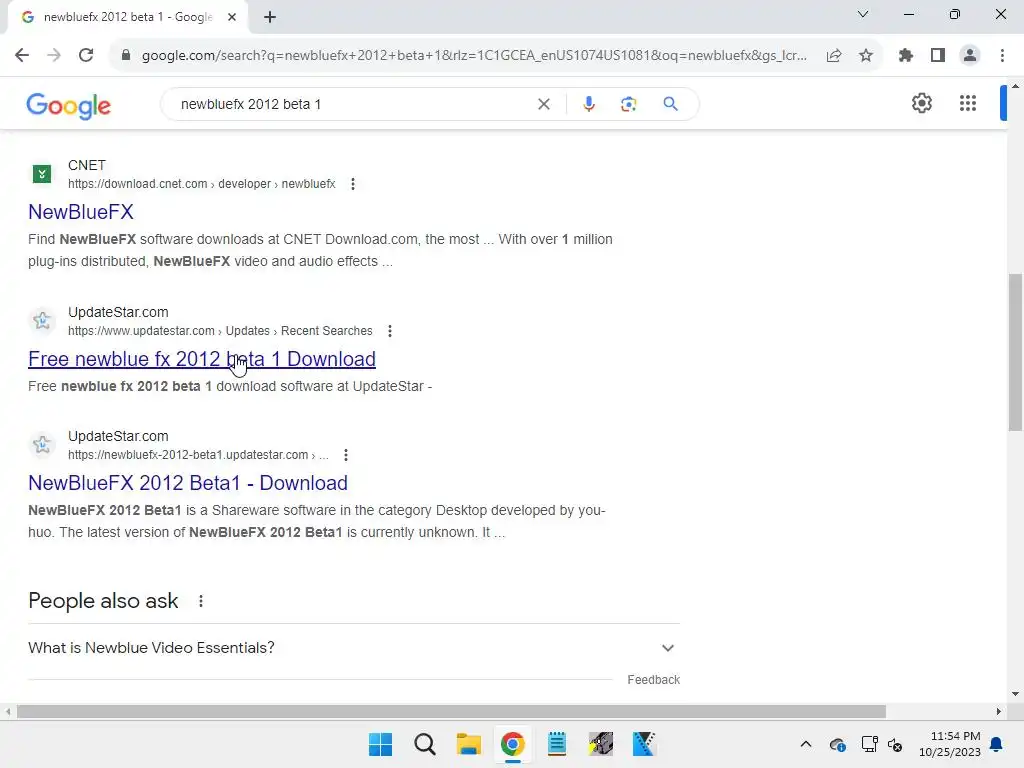Close the newbluefx Google tab
Viewport: 1024px width, 768px height.
[232, 17]
